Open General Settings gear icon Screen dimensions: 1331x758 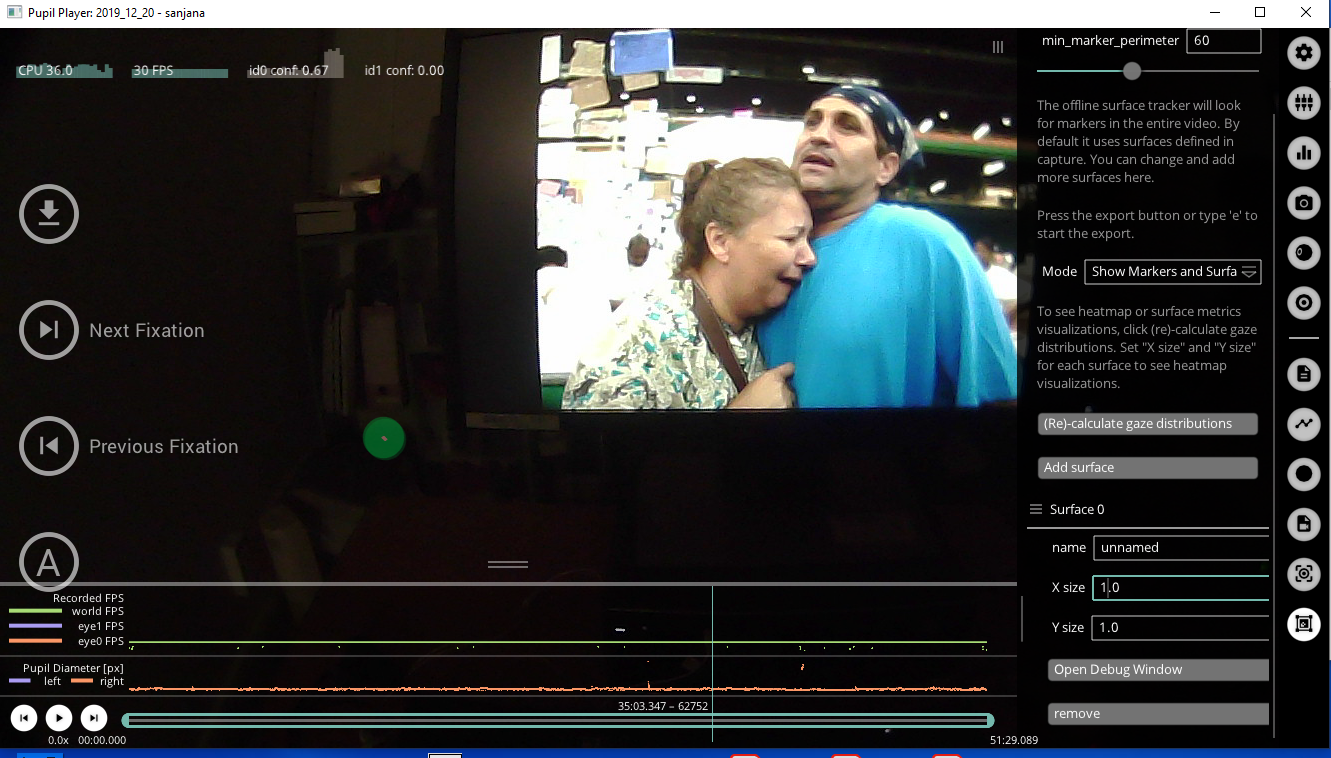click(x=1303, y=53)
